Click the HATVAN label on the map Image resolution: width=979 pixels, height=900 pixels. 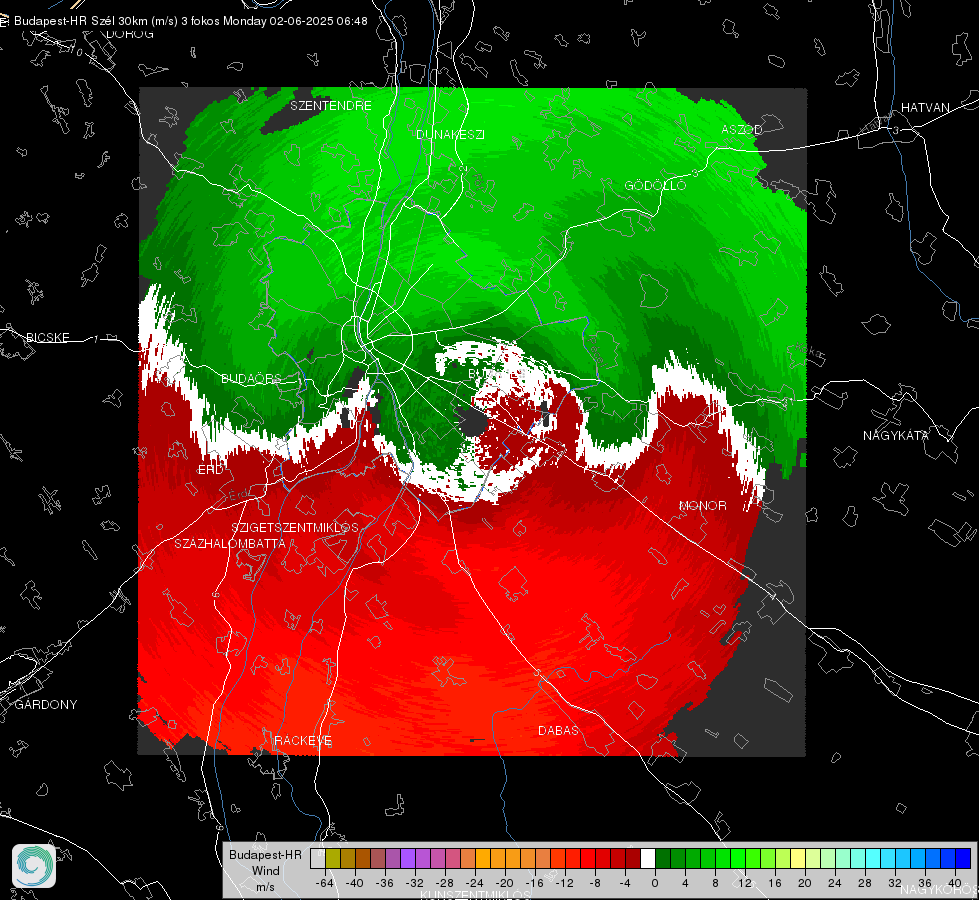point(925,107)
